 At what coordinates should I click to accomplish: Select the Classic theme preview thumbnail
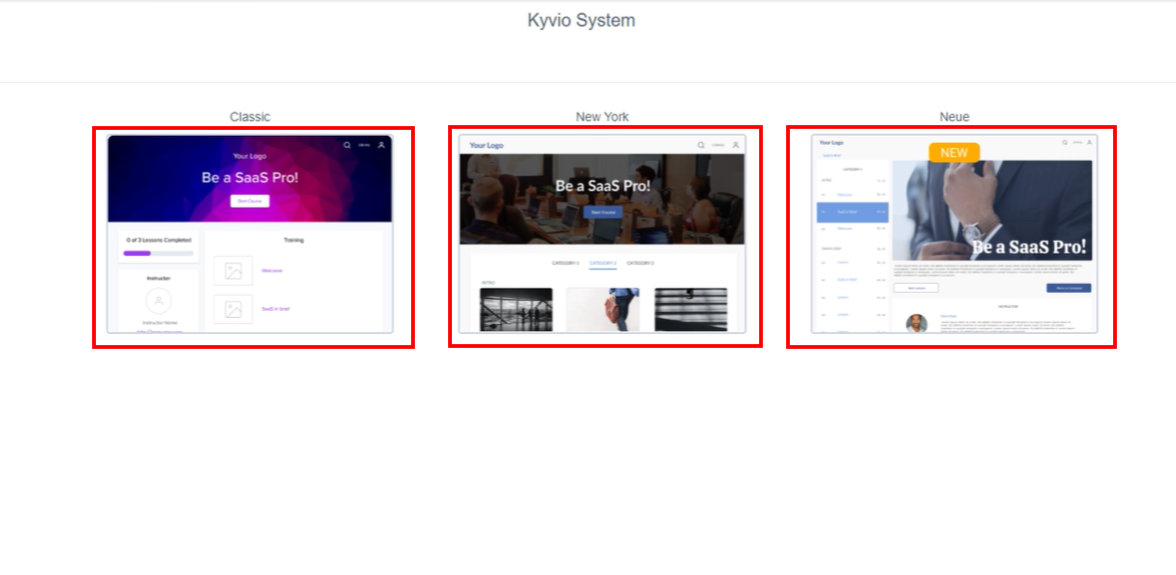pos(252,237)
